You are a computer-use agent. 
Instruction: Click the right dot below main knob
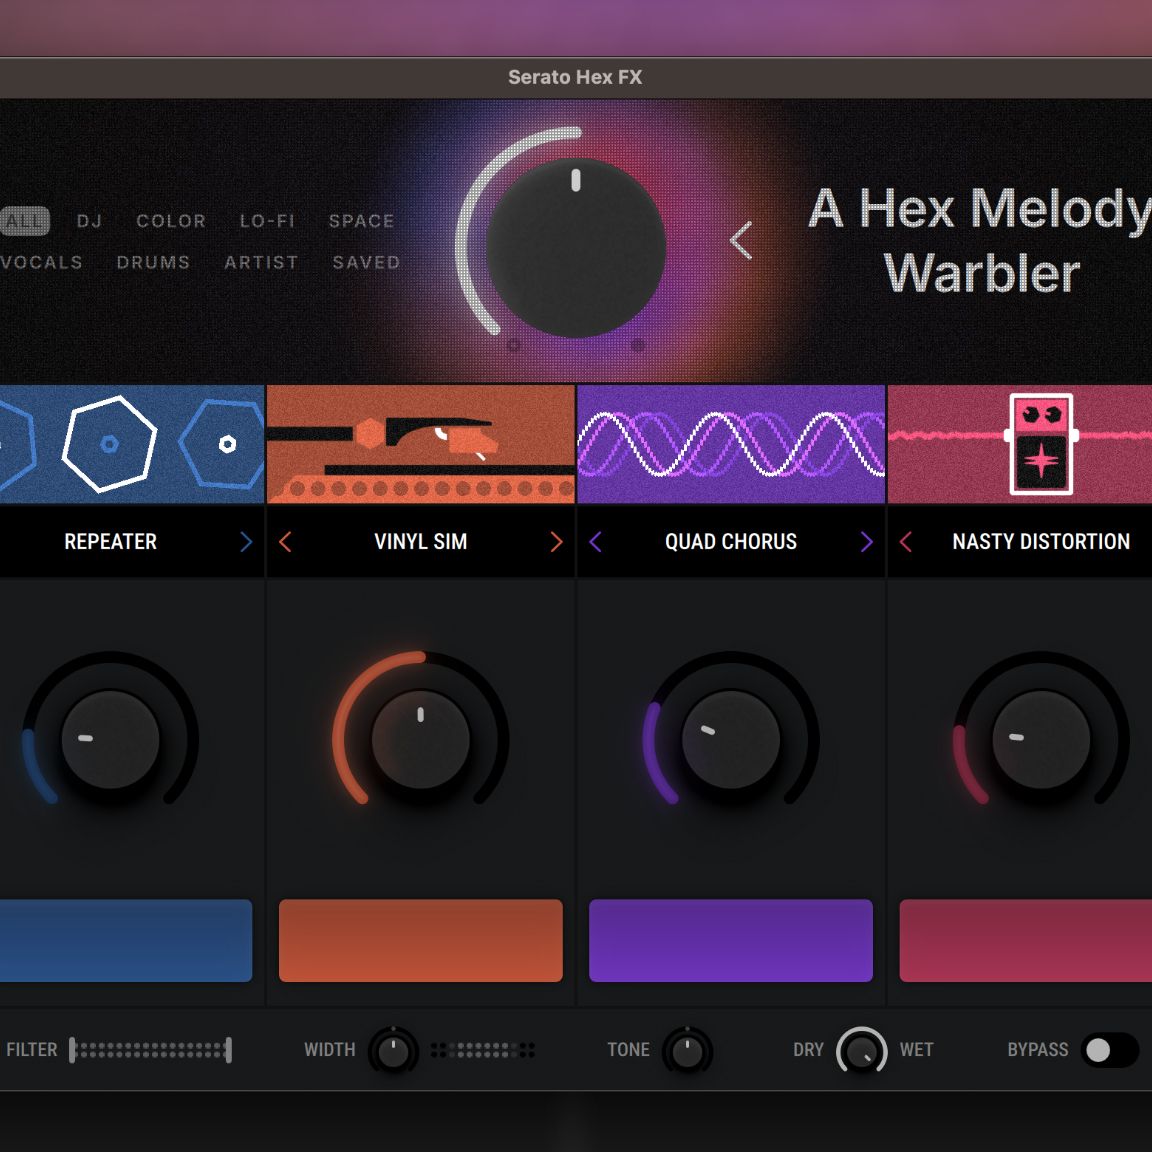638,345
